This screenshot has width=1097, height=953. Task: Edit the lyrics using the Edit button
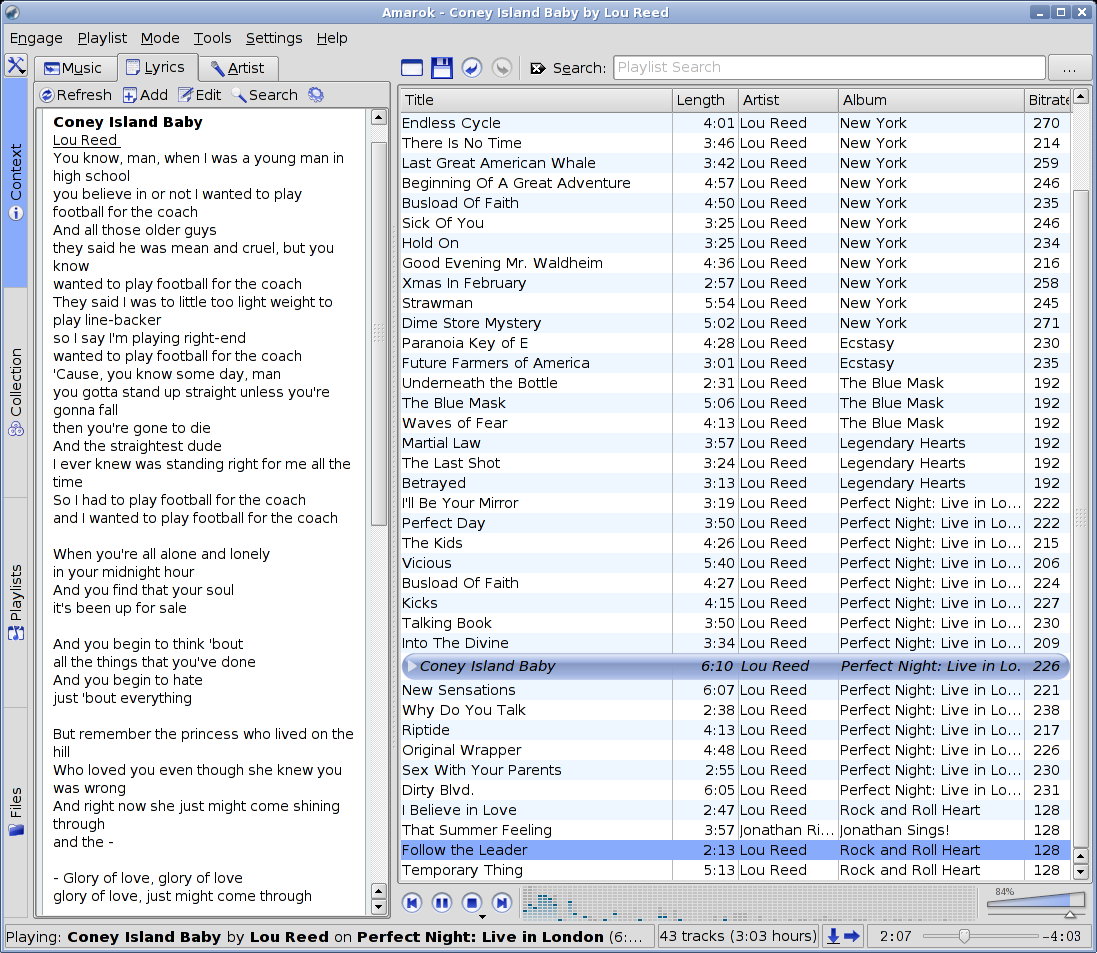coord(199,95)
